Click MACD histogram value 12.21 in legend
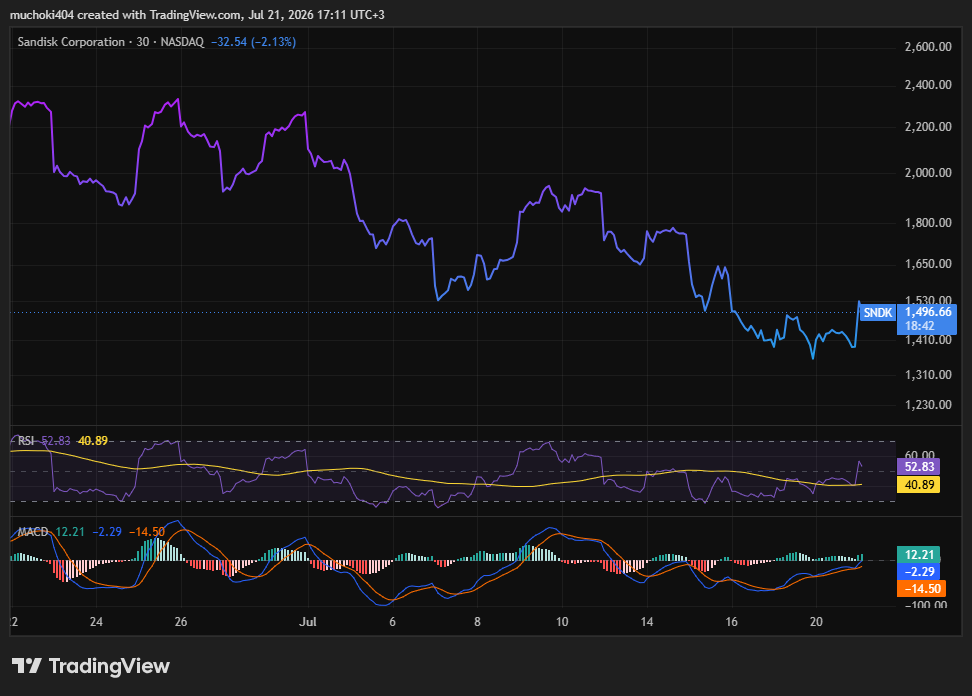 pyautogui.click(x=70, y=532)
